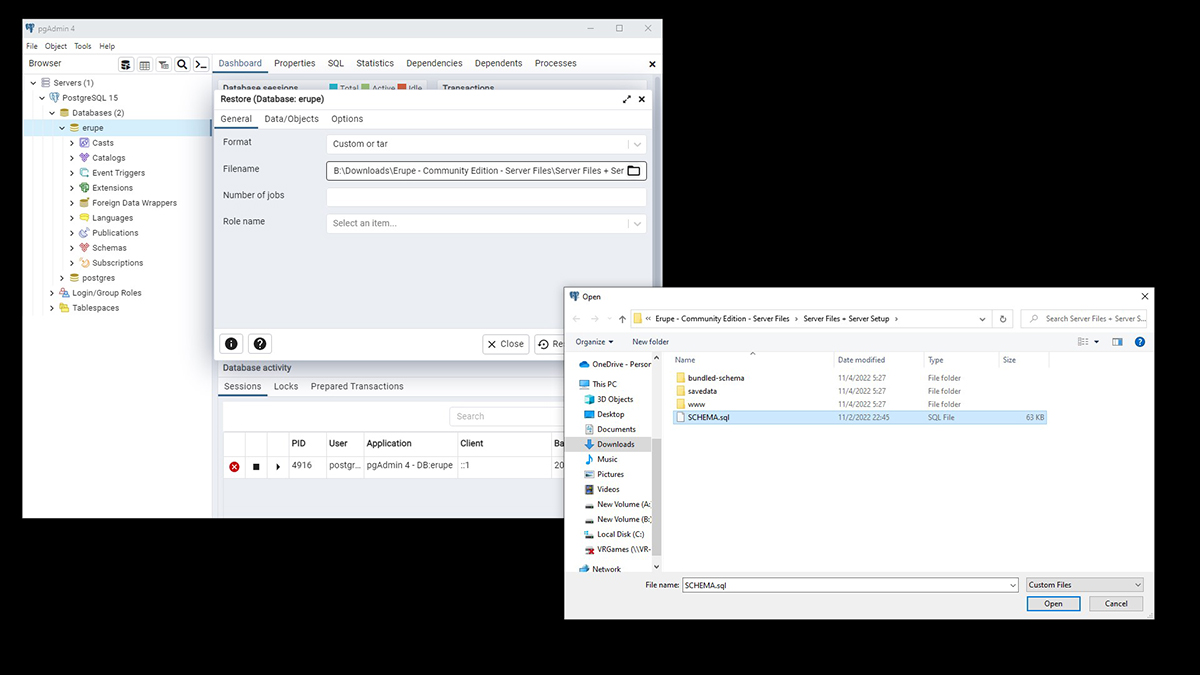This screenshot has height=675, width=1200.
Task: Click the black stop icon to cancel query
Action: (x=256, y=466)
